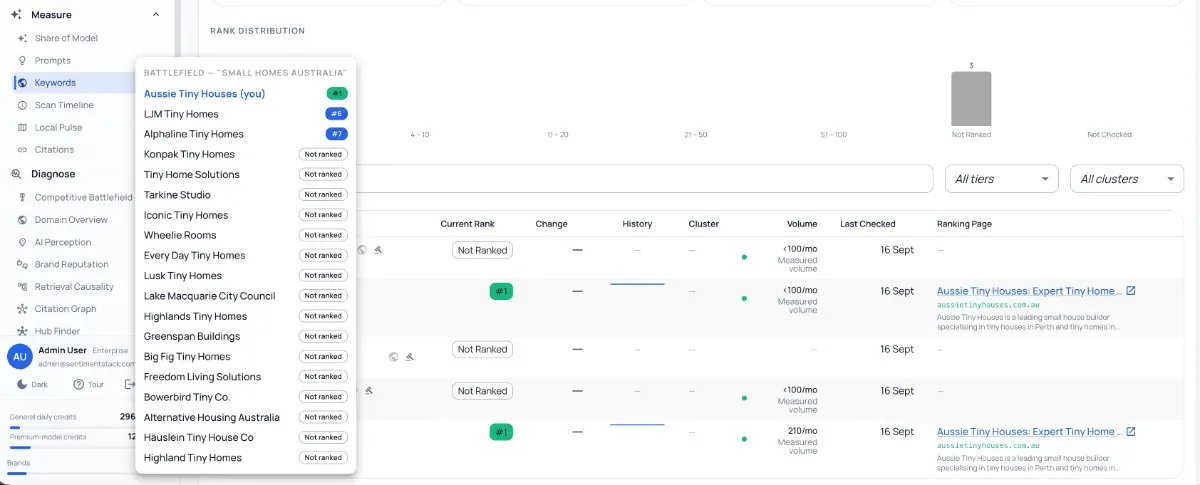Click the Keywords globe icon
The image size is (1200, 485).
click(22, 83)
